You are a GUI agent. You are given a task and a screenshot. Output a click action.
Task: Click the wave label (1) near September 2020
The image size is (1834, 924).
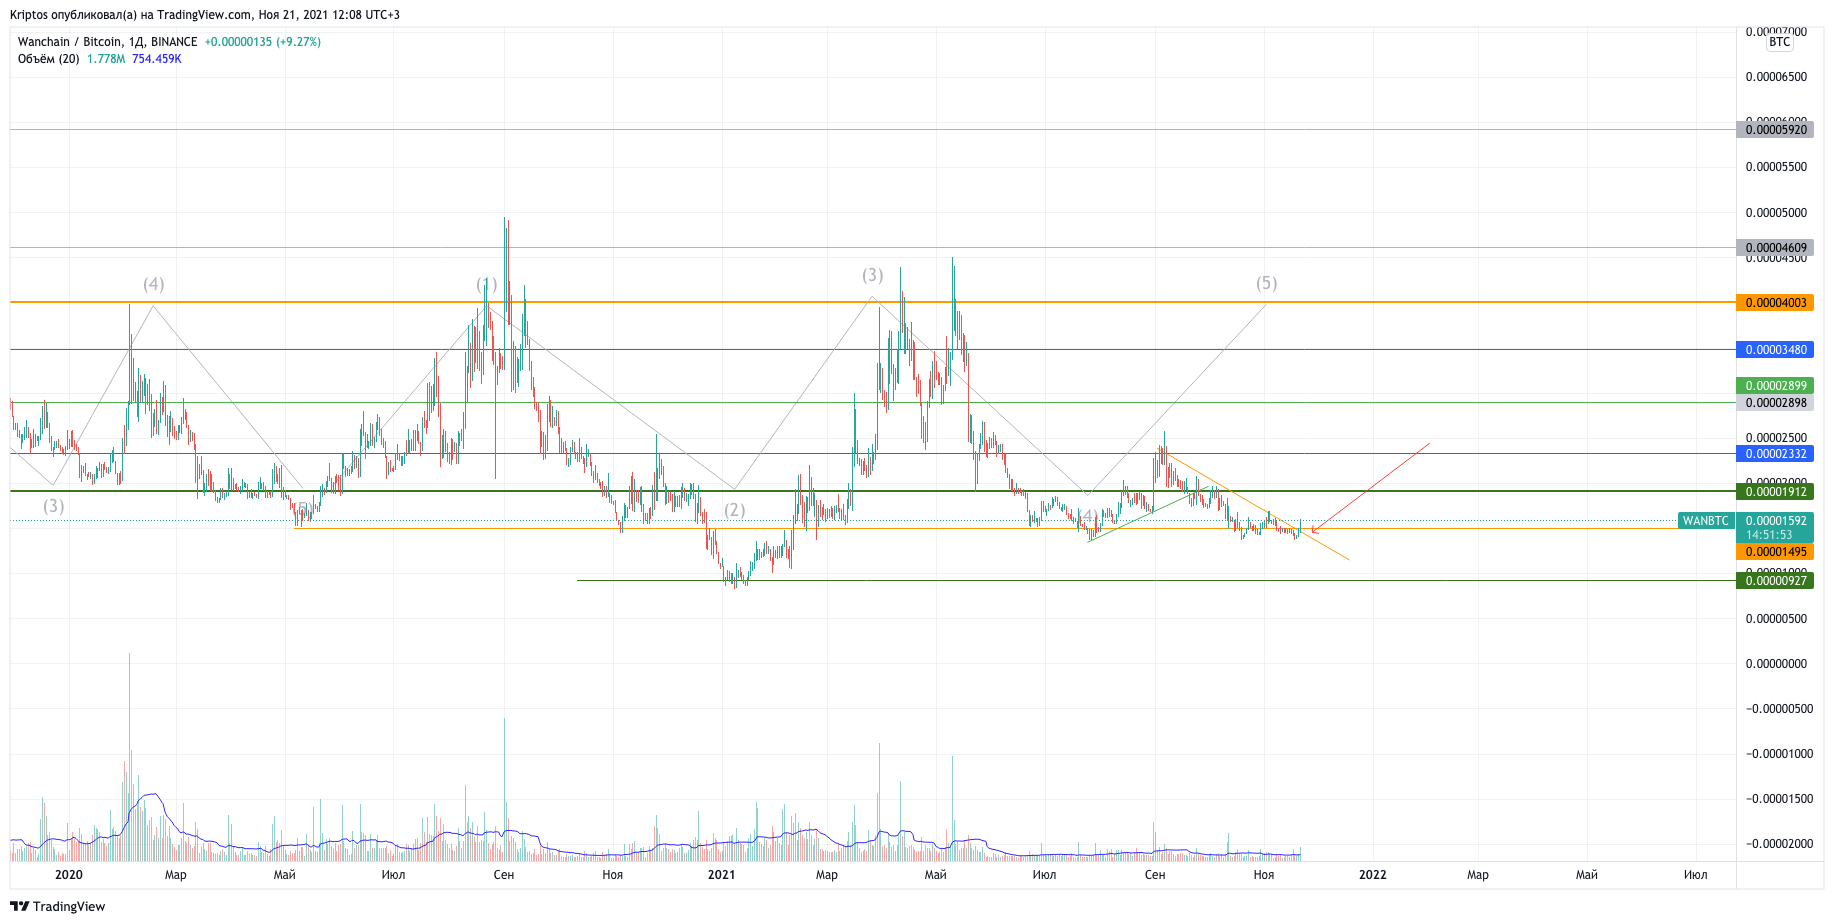point(487,284)
